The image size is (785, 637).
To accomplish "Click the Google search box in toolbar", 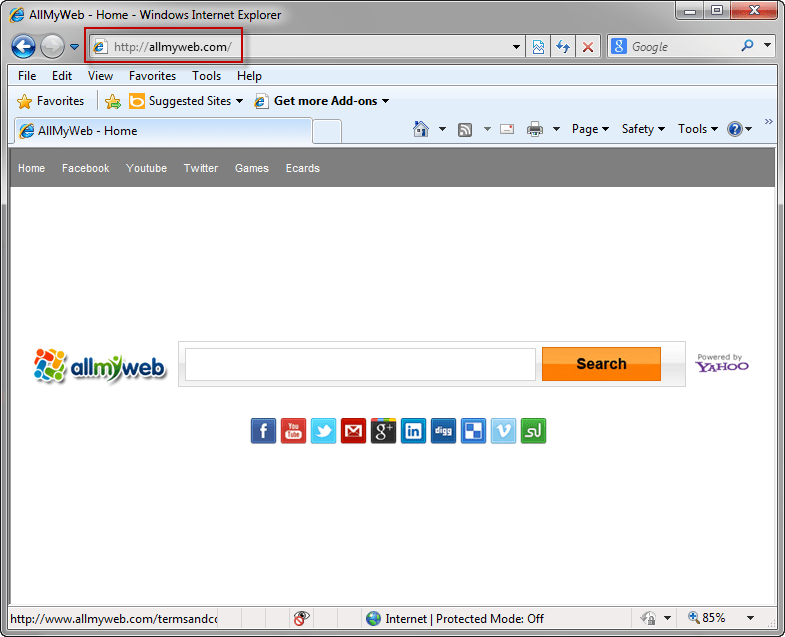I will coord(682,47).
